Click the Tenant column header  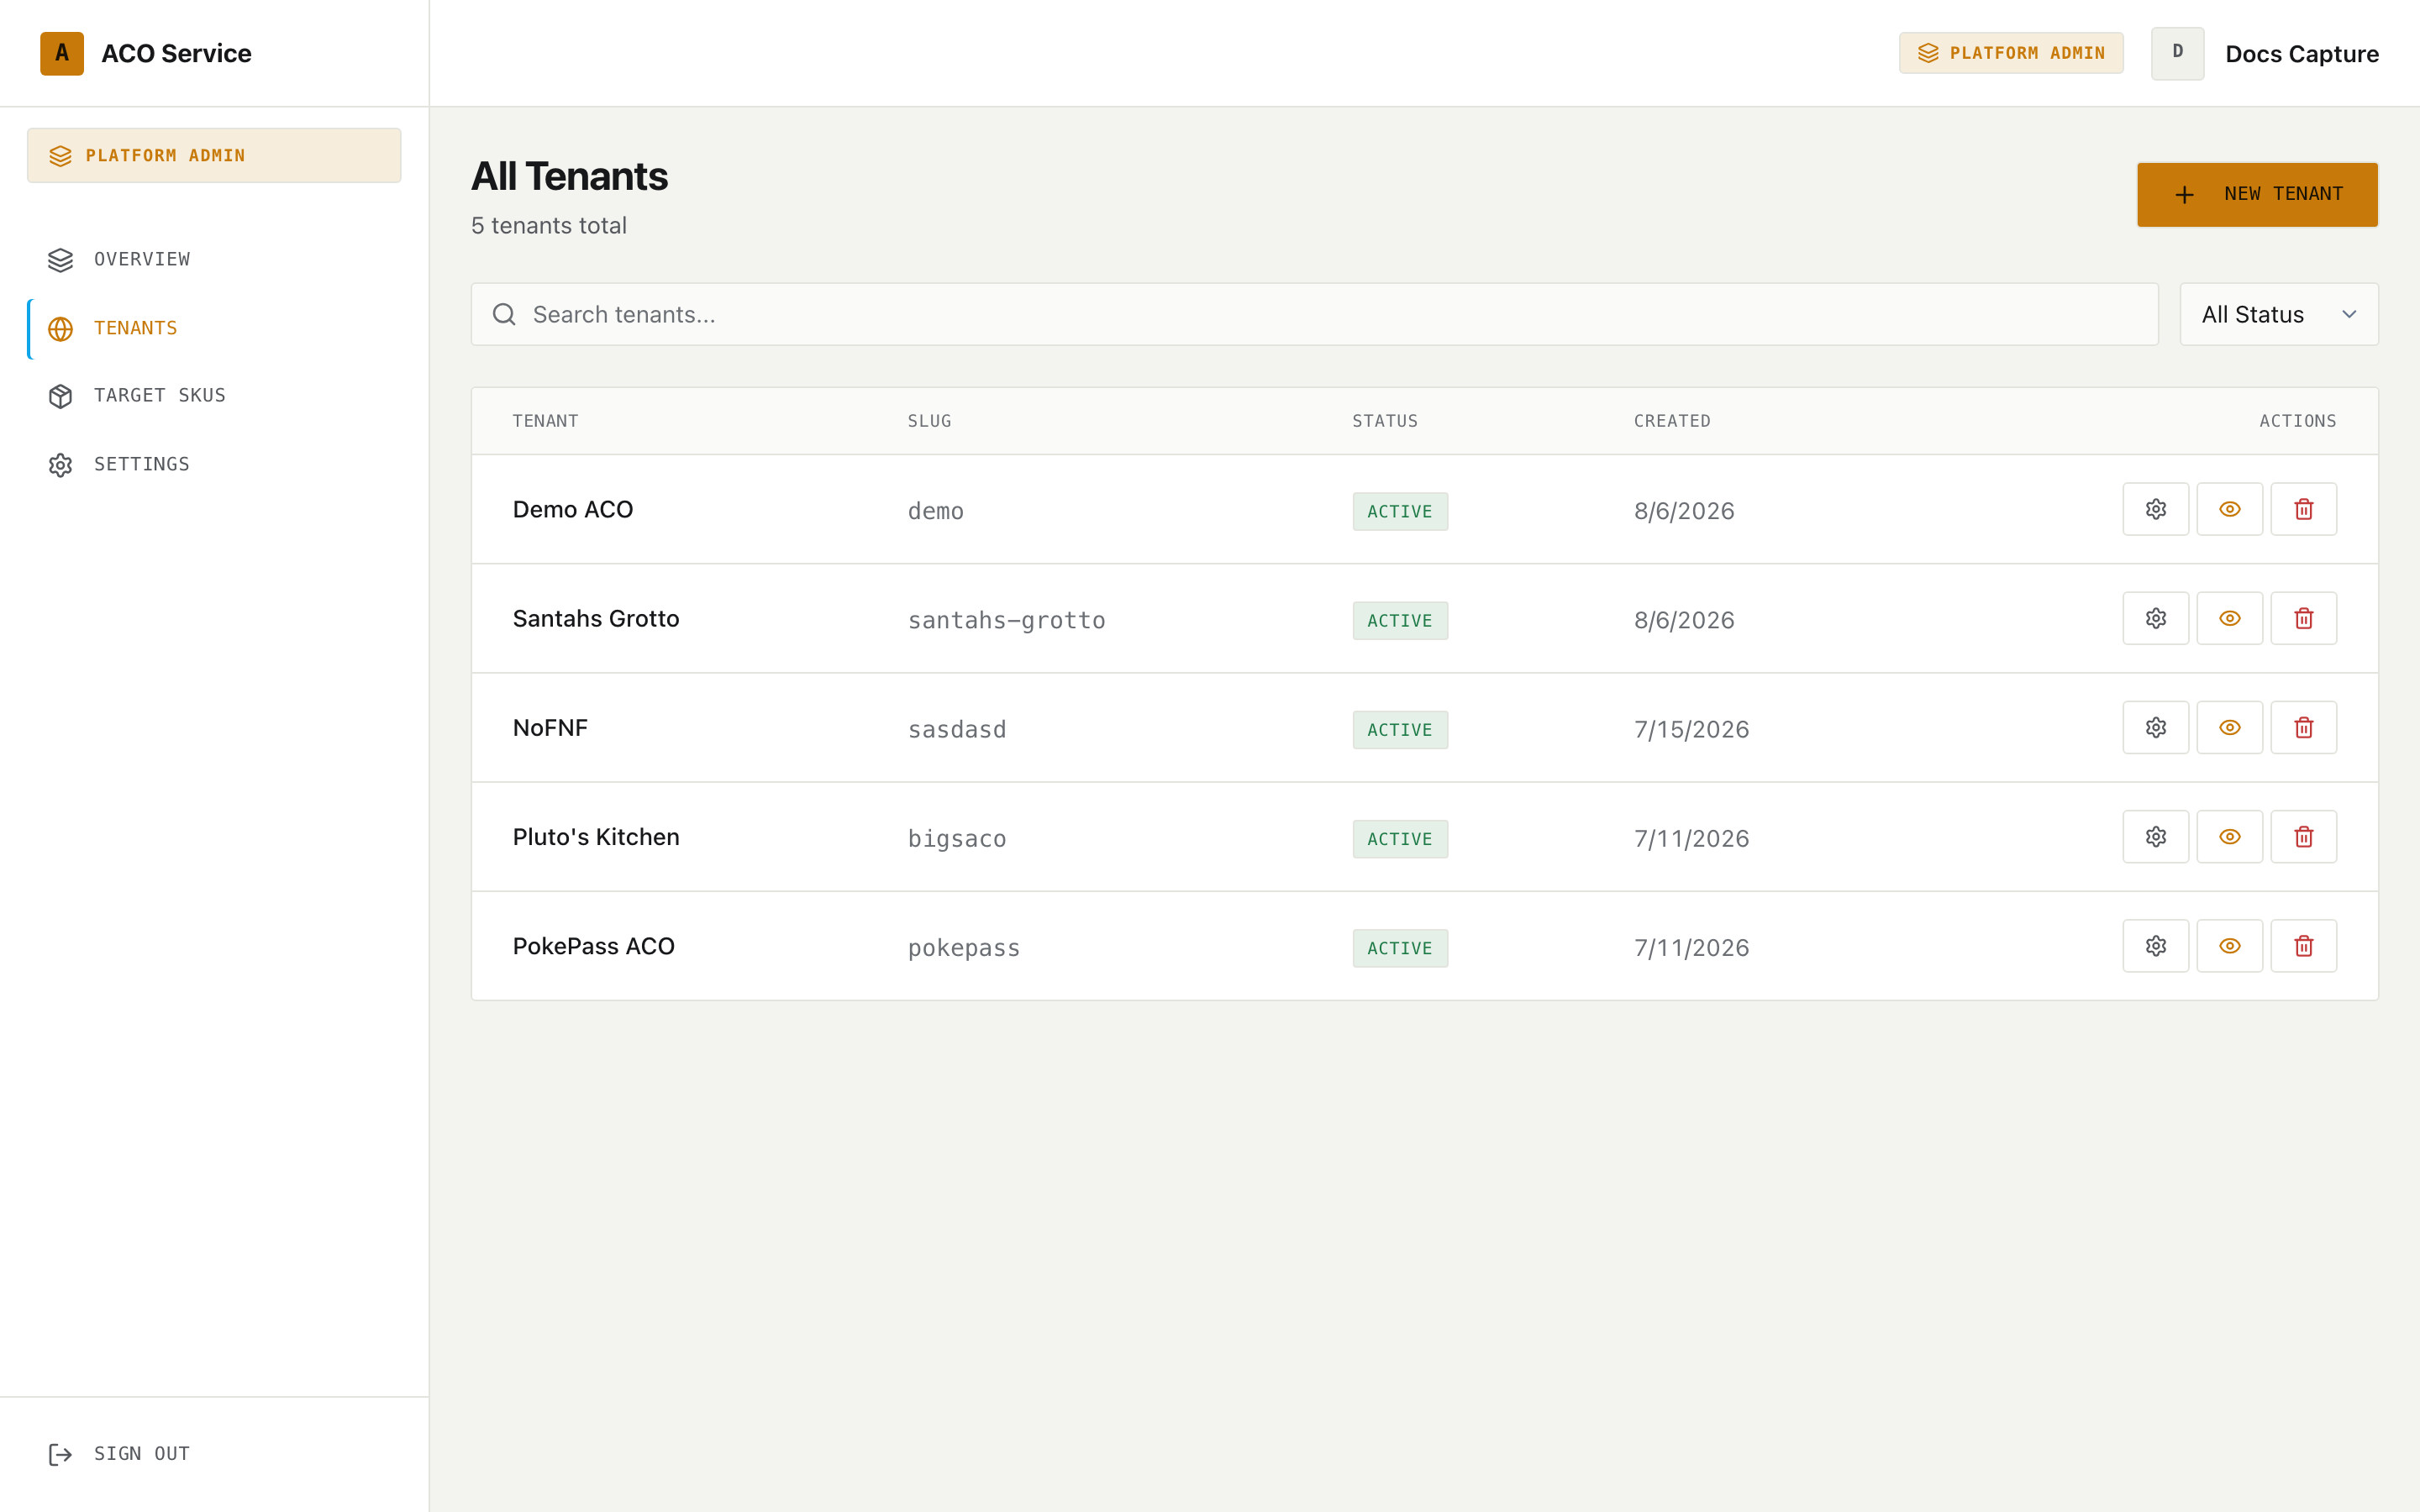[x=545, y=421]
